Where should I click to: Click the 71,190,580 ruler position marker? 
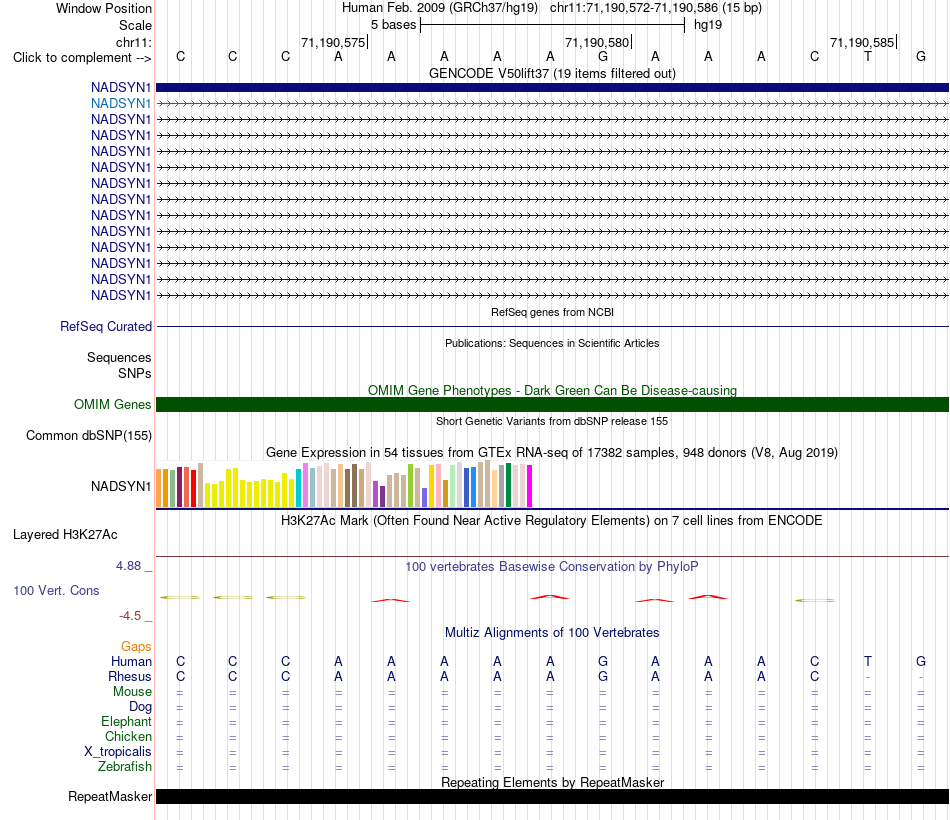[597, 42]
